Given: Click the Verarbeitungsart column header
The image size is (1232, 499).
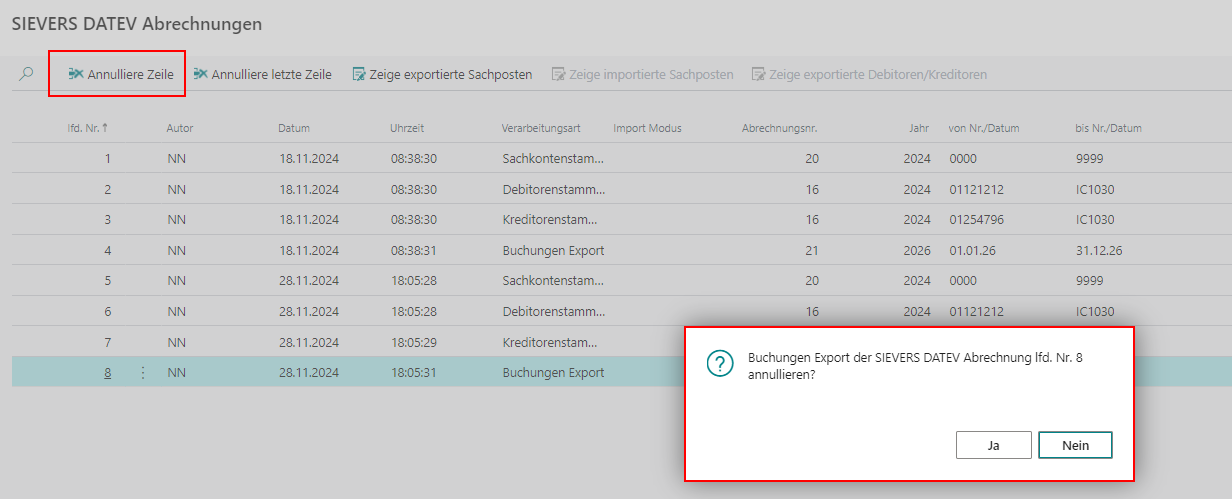Looking at the screenshot, I should (541, 128).
